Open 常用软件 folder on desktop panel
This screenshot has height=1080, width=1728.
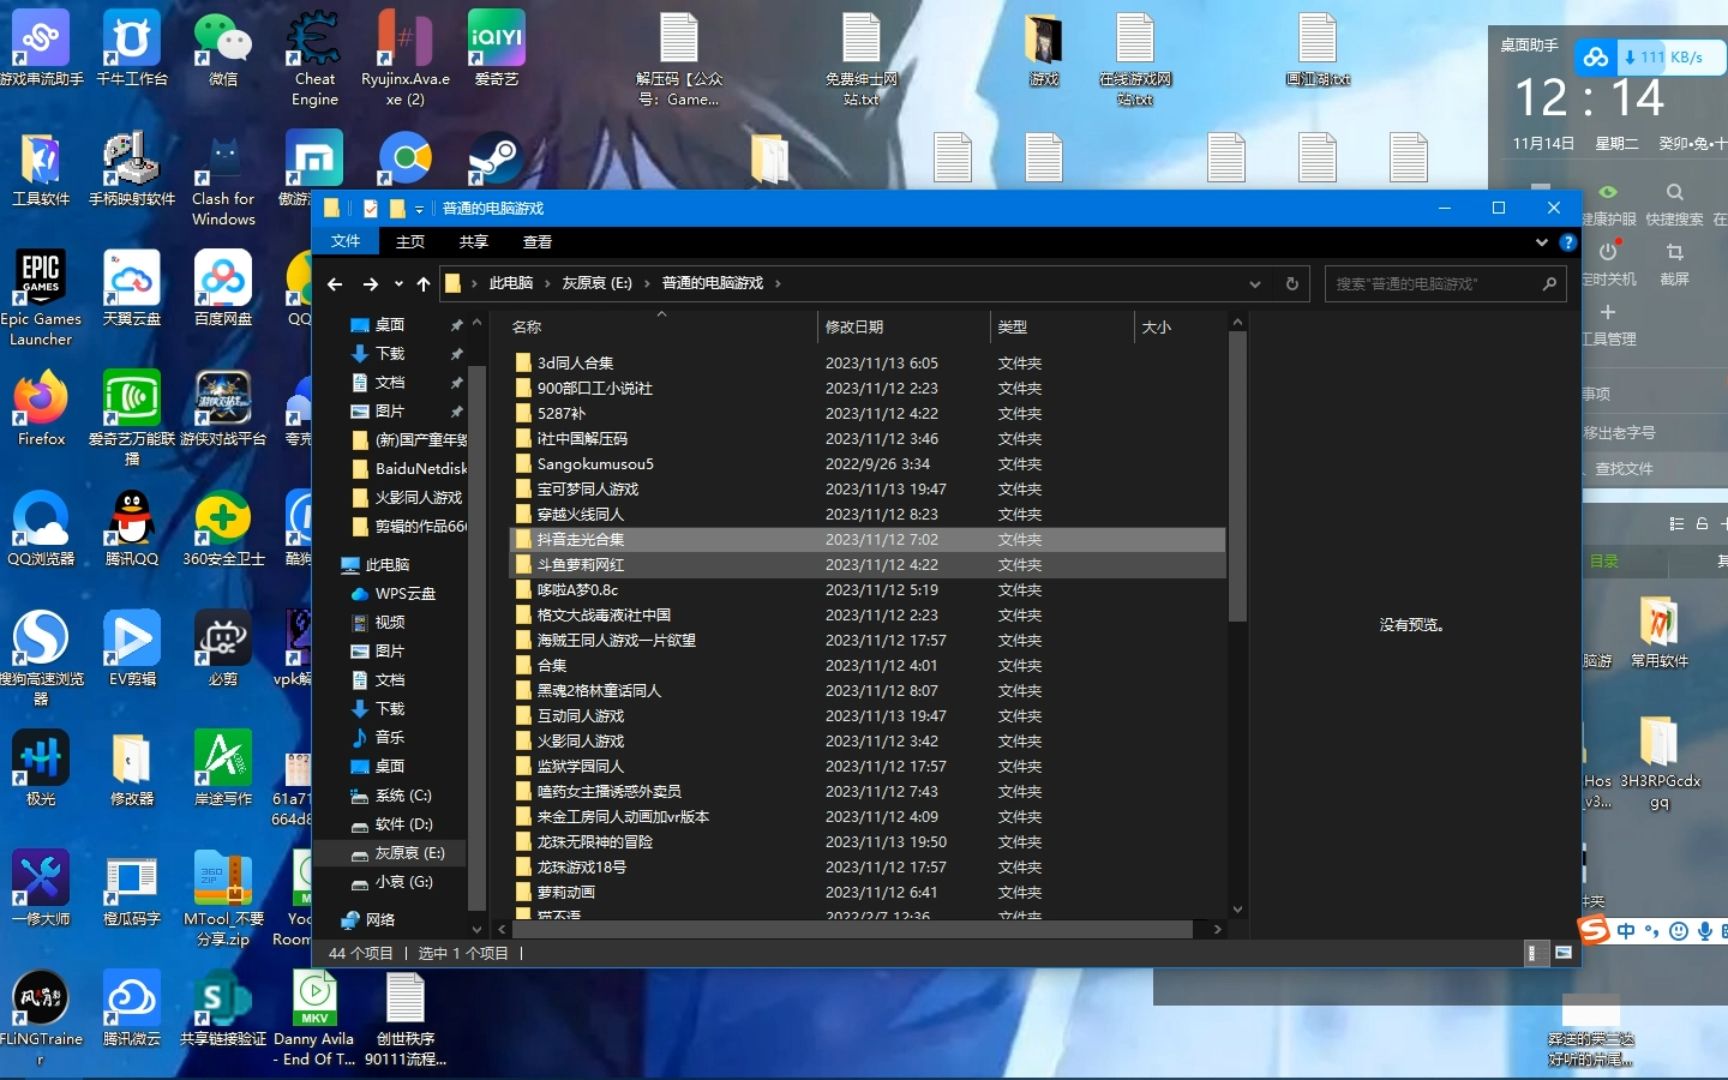point(1659,633)
